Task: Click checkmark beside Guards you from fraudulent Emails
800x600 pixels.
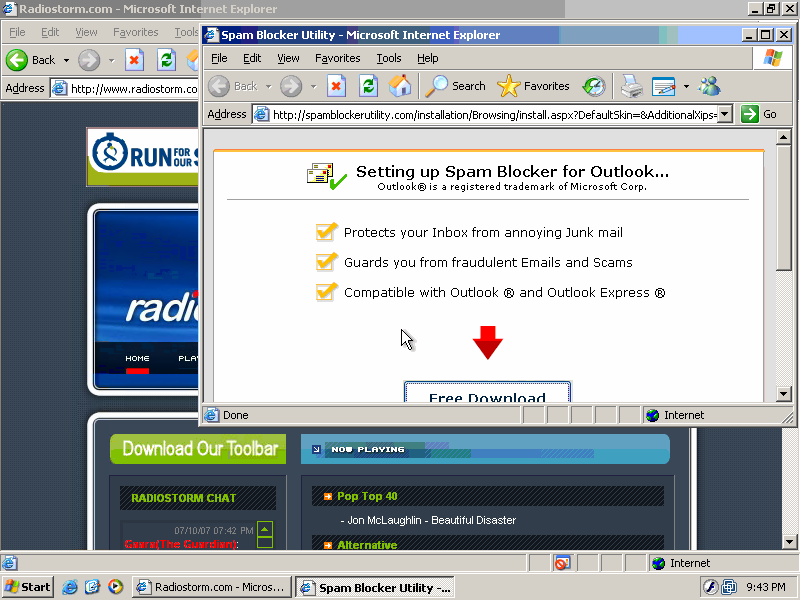Action: [326, 262]
